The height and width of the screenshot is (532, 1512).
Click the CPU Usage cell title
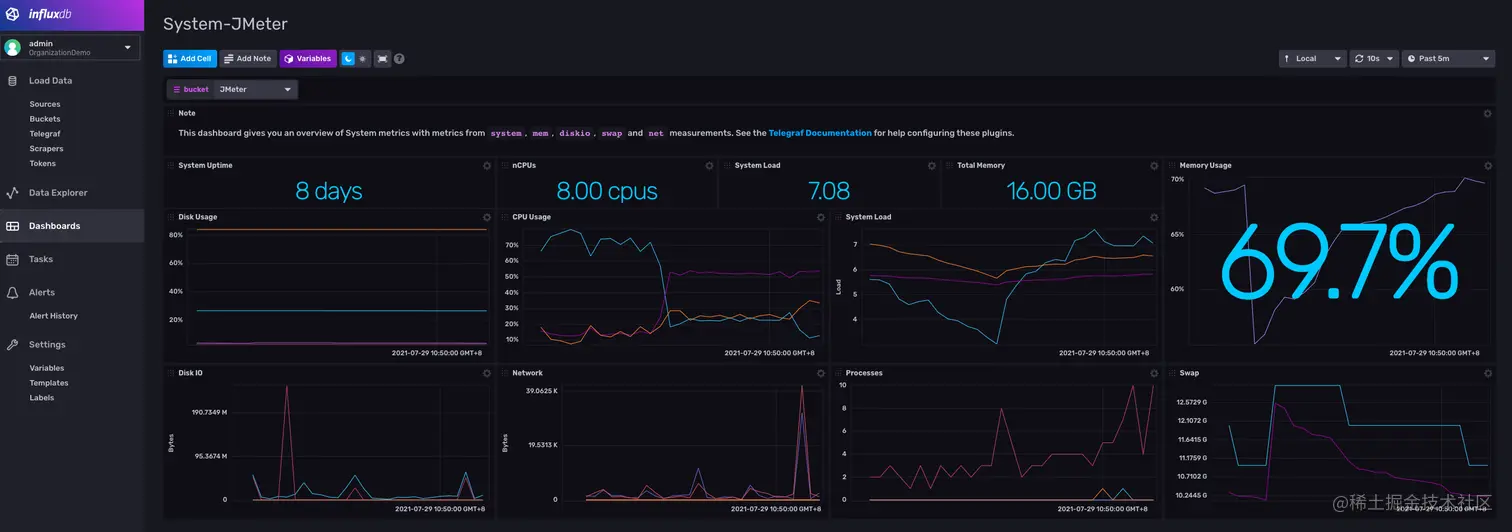coord(532,217)
